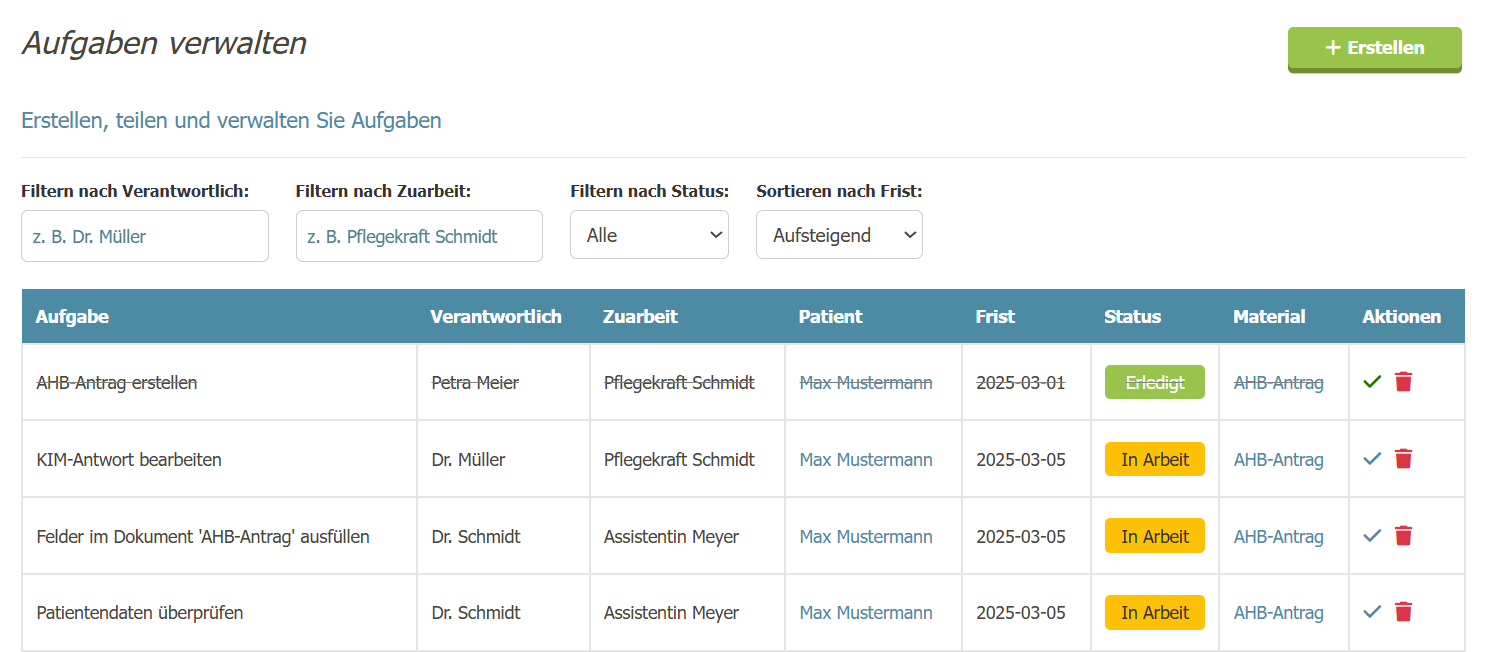
Task: Open 'AHB-Antrag' material link for 'Patientendaten überprüfen'
Action: tap(1278, 612)
